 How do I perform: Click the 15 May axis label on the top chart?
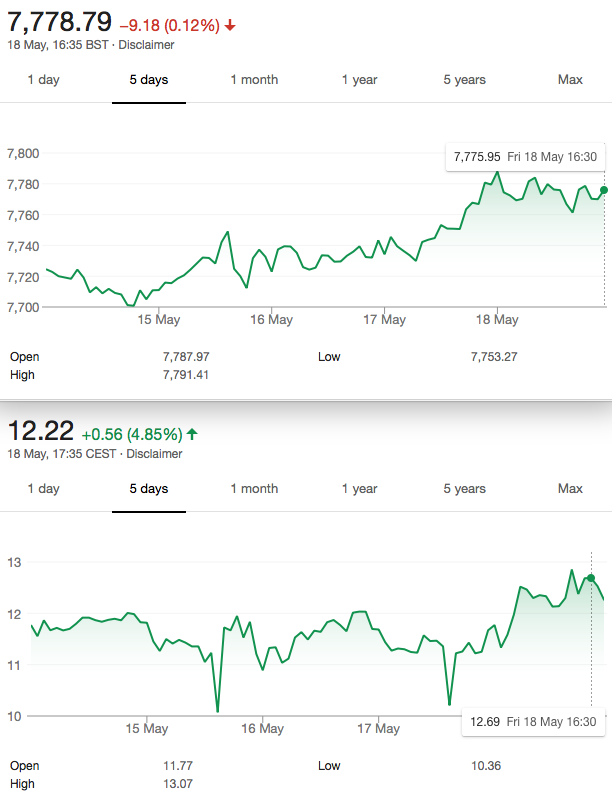click(x=158, y=319)
